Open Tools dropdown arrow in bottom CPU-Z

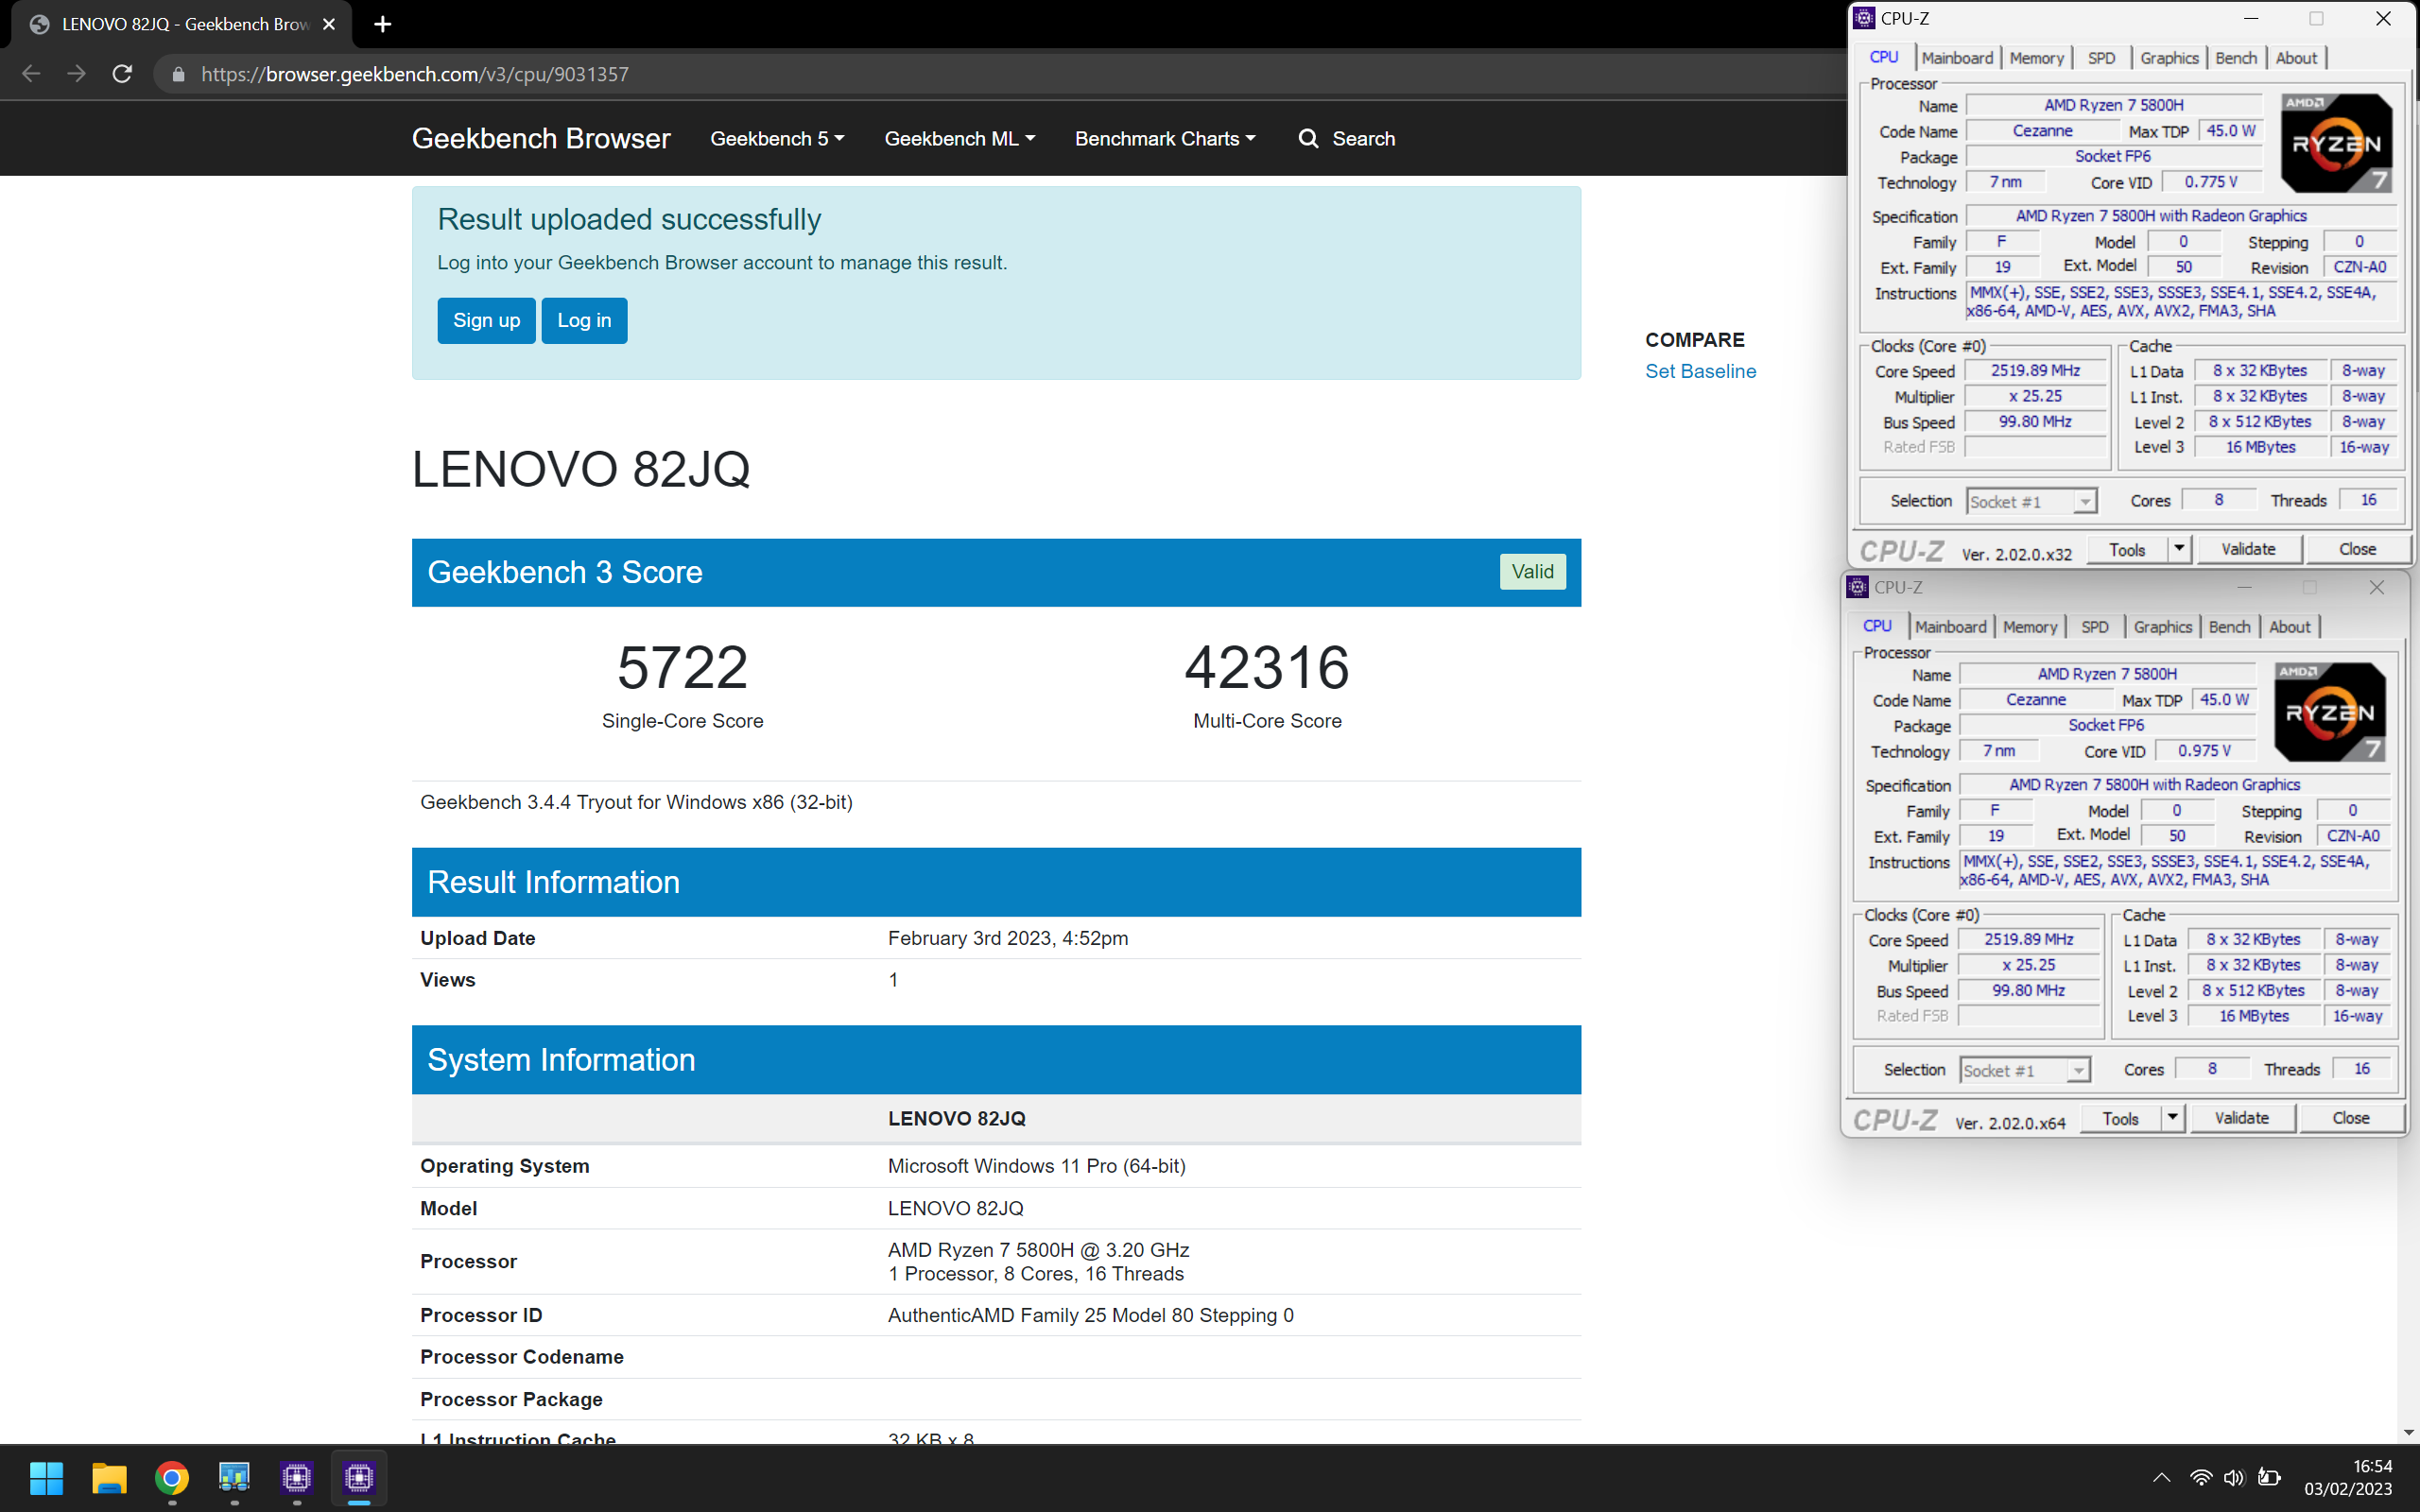2172,1118
